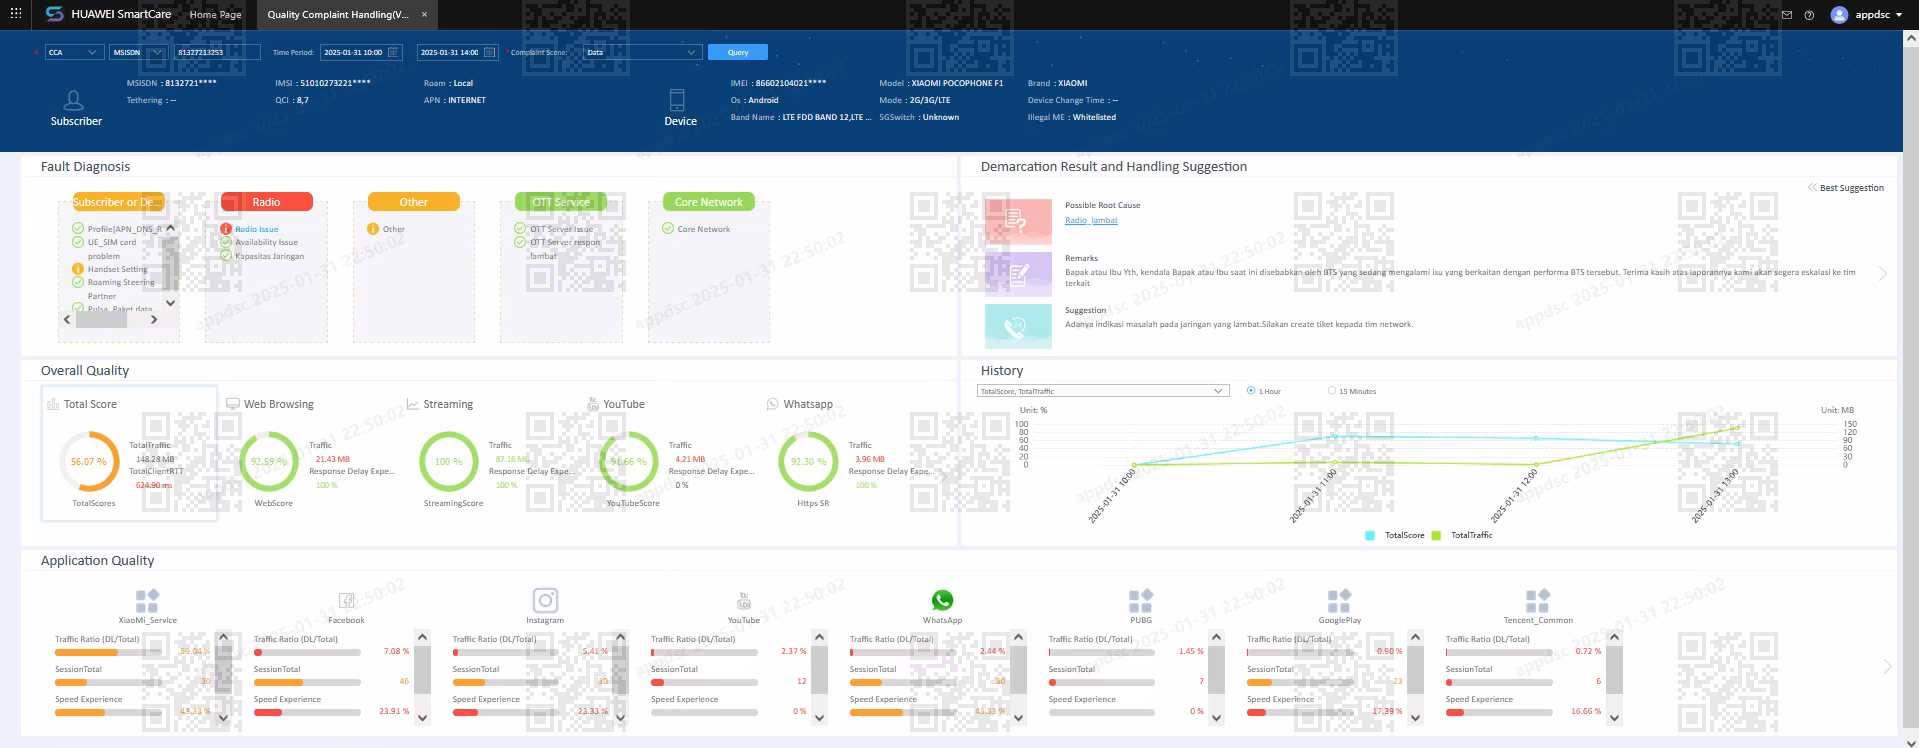Open the help question mark icon

coord(1809,15)
